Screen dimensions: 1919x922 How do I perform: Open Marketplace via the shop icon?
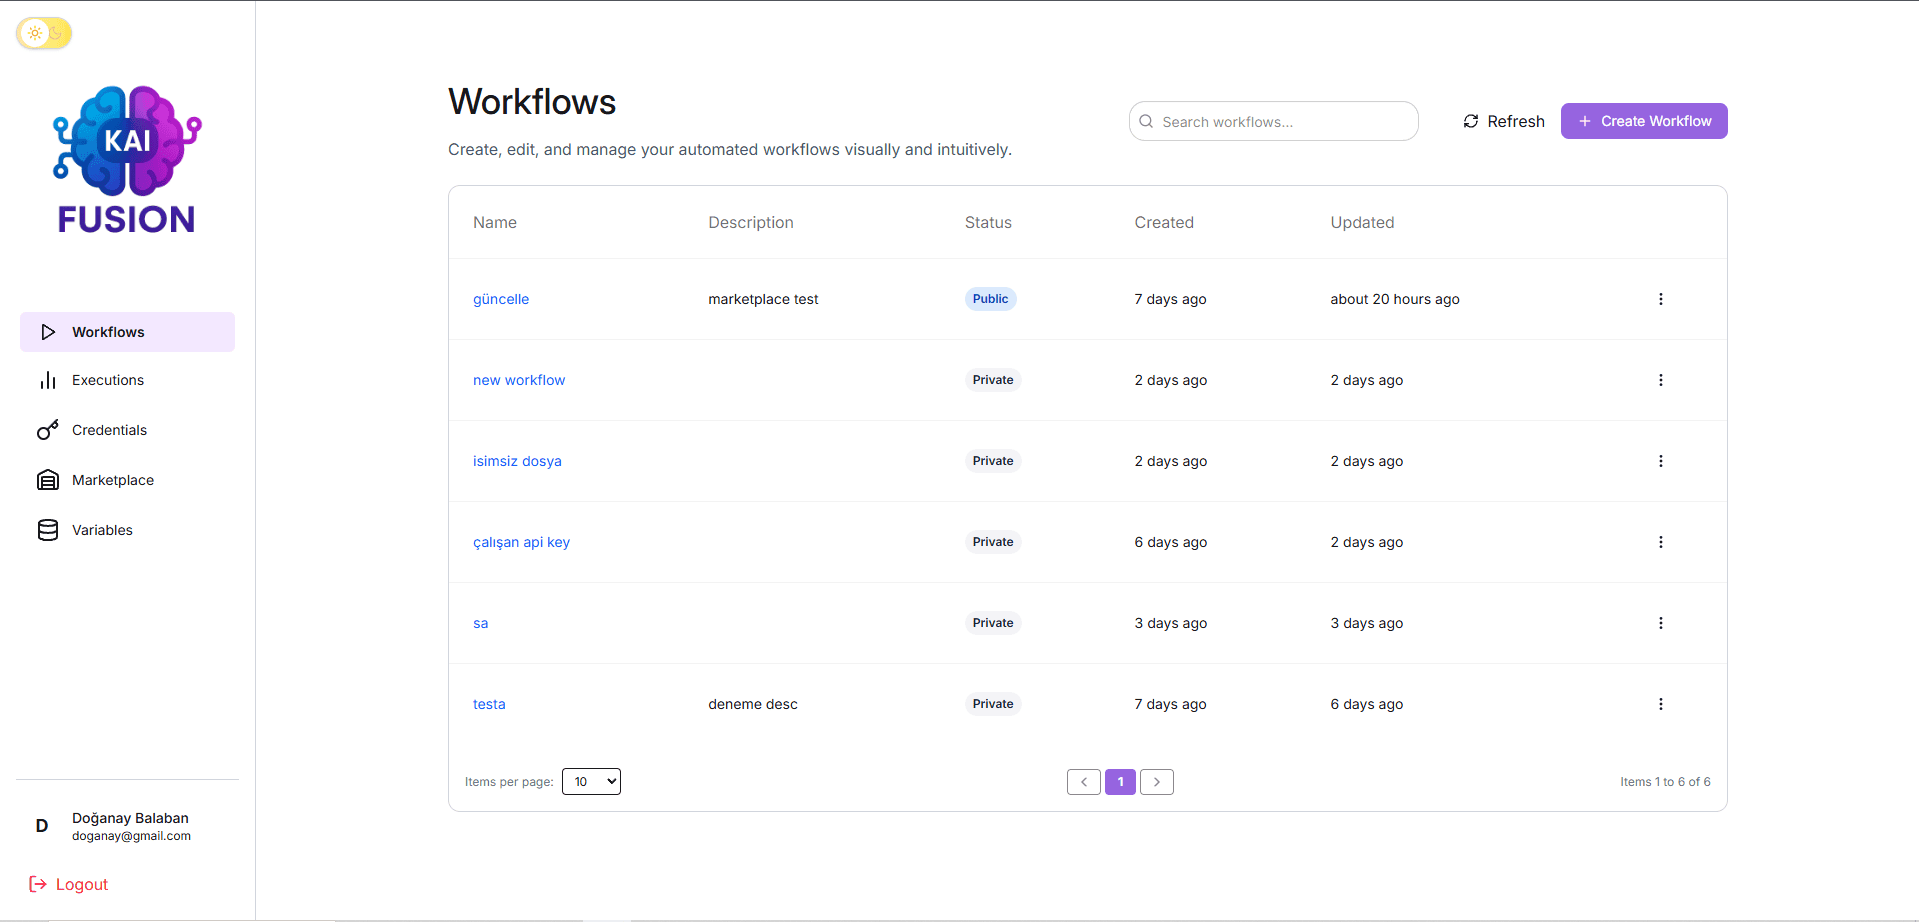(48, 480)
